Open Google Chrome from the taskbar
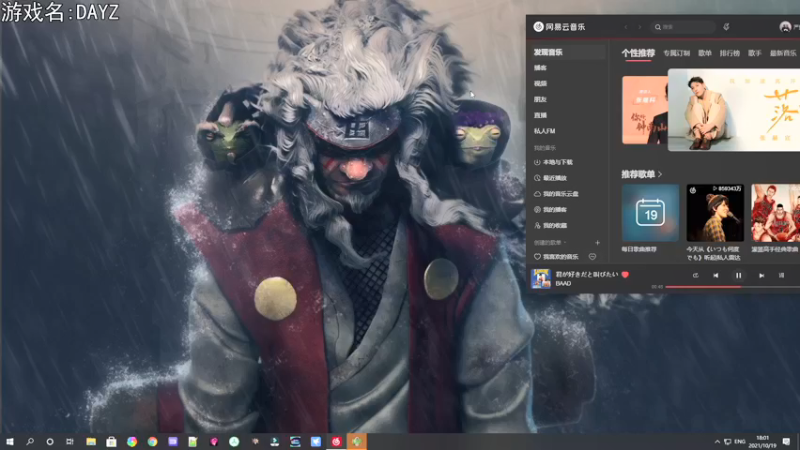Viewport: 800px width, 450px height. [x=152, y=442]
